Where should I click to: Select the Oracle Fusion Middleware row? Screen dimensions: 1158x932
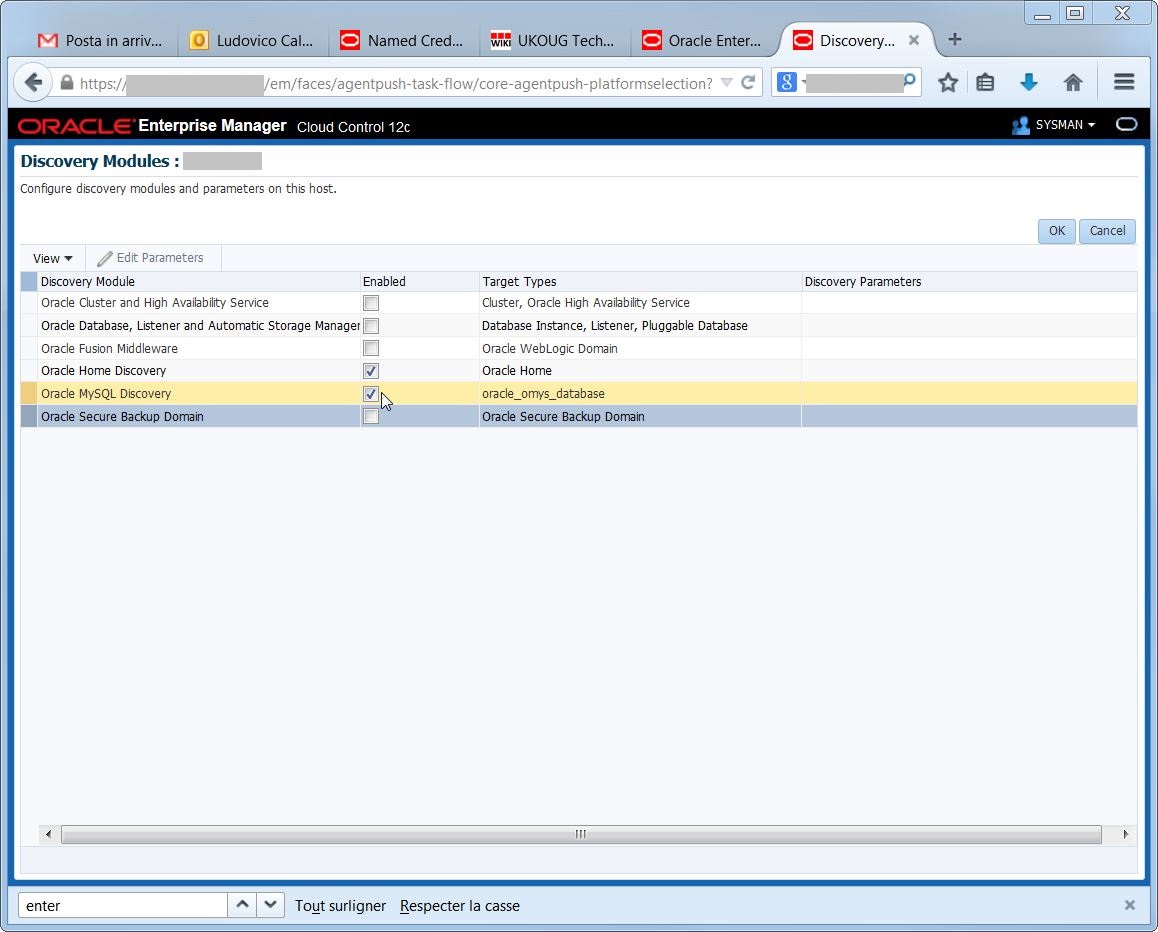click(x=579, y=349)
